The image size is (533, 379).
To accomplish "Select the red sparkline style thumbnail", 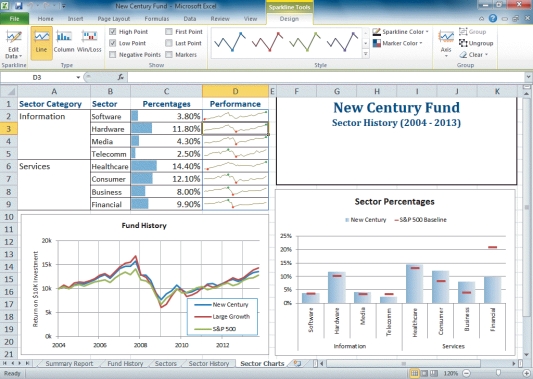I will click(x=268, y=42).
